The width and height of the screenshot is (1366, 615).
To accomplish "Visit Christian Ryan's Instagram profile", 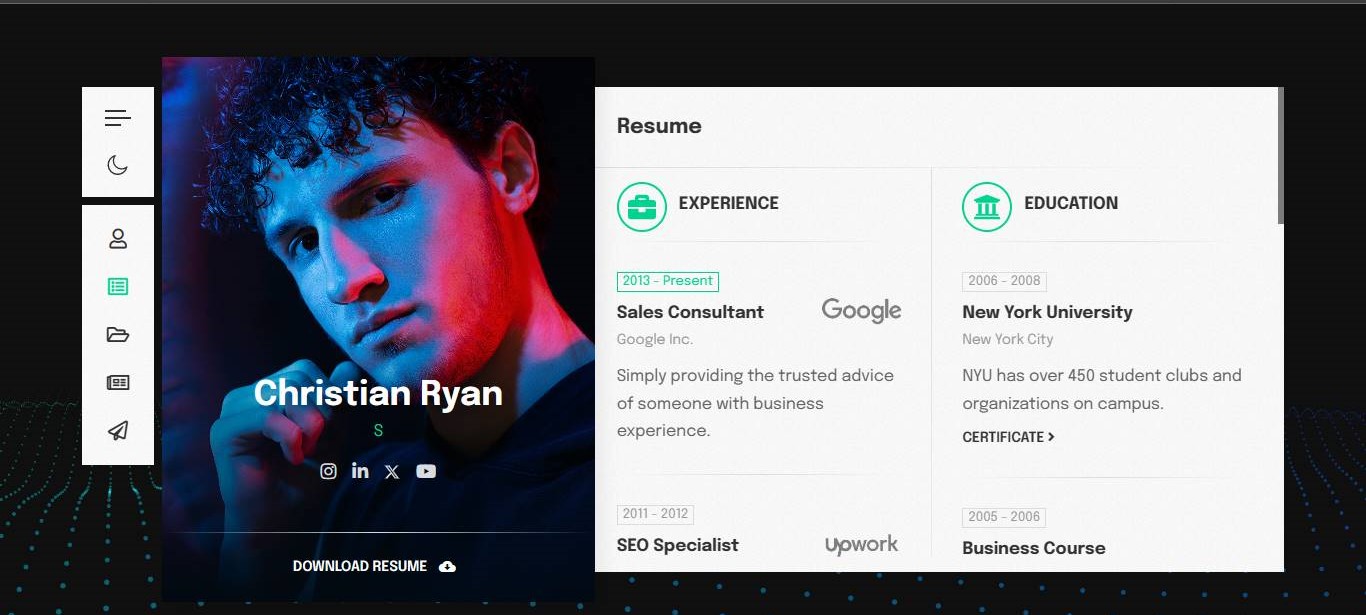I will (x=328, y=471).
